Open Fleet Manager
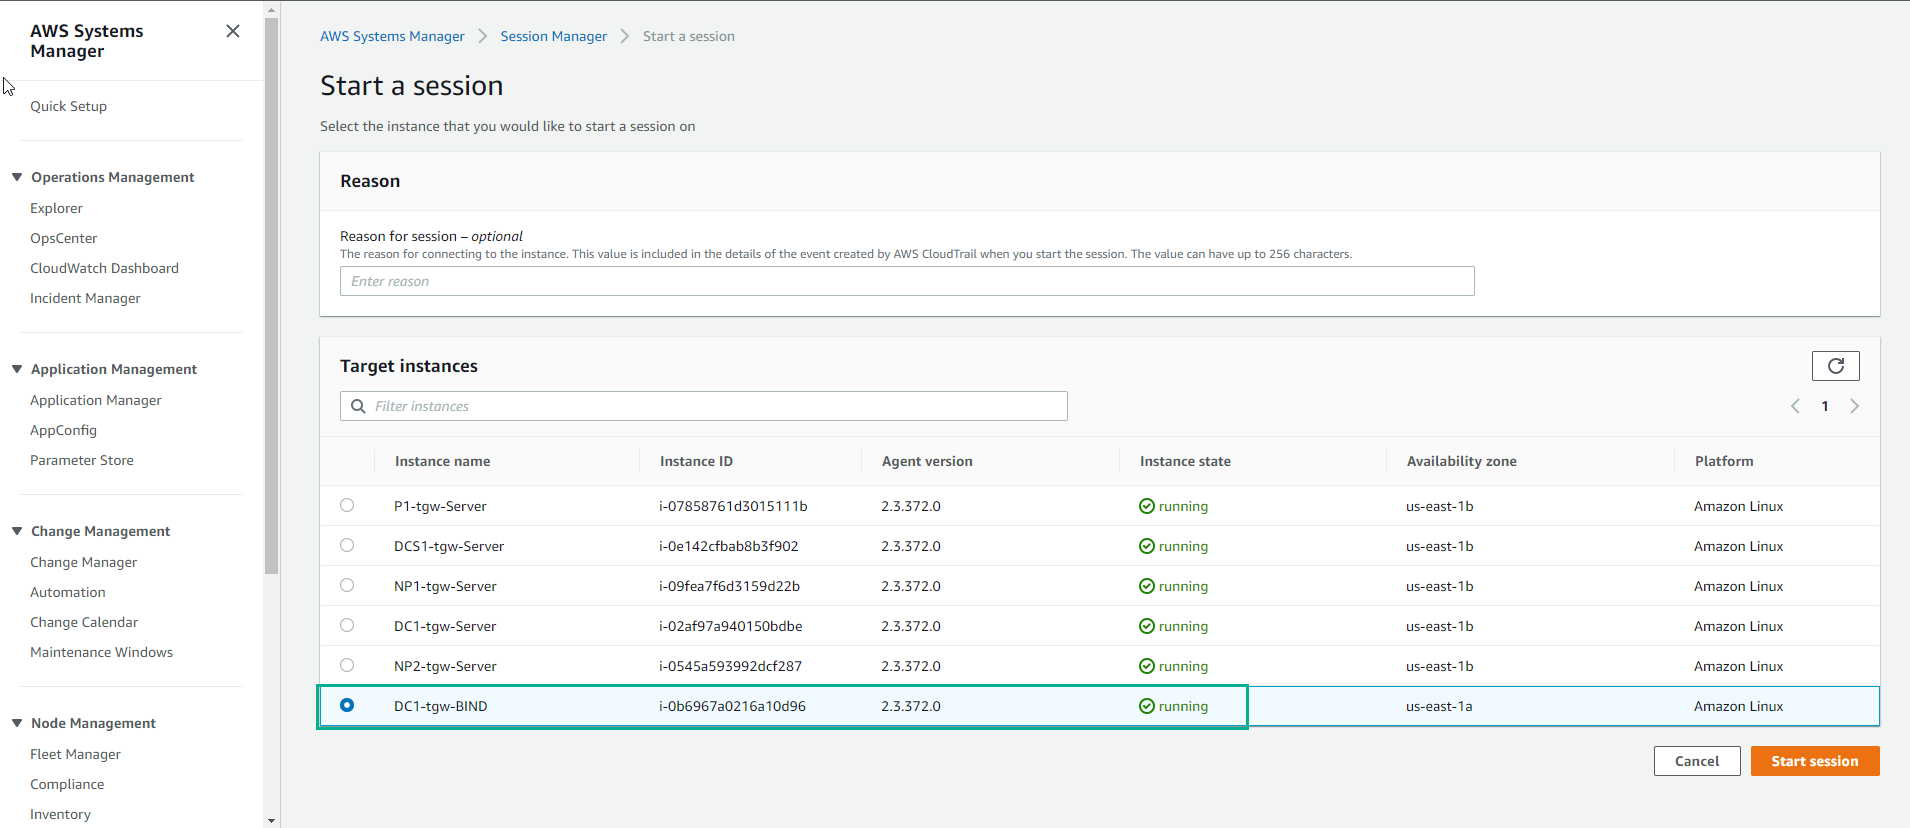This screenshot has width=1910, height=828. [75, 754]
